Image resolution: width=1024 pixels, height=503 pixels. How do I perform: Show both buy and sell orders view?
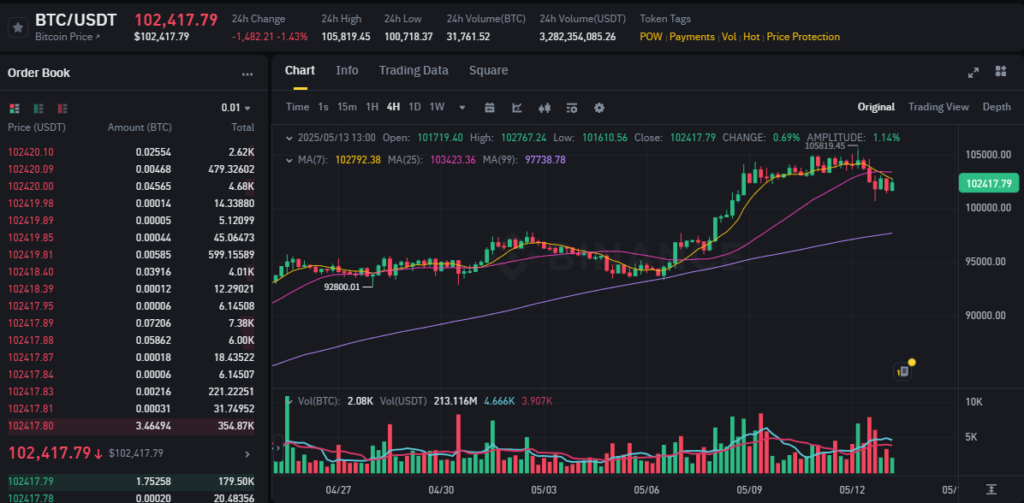tap(14, 108)
